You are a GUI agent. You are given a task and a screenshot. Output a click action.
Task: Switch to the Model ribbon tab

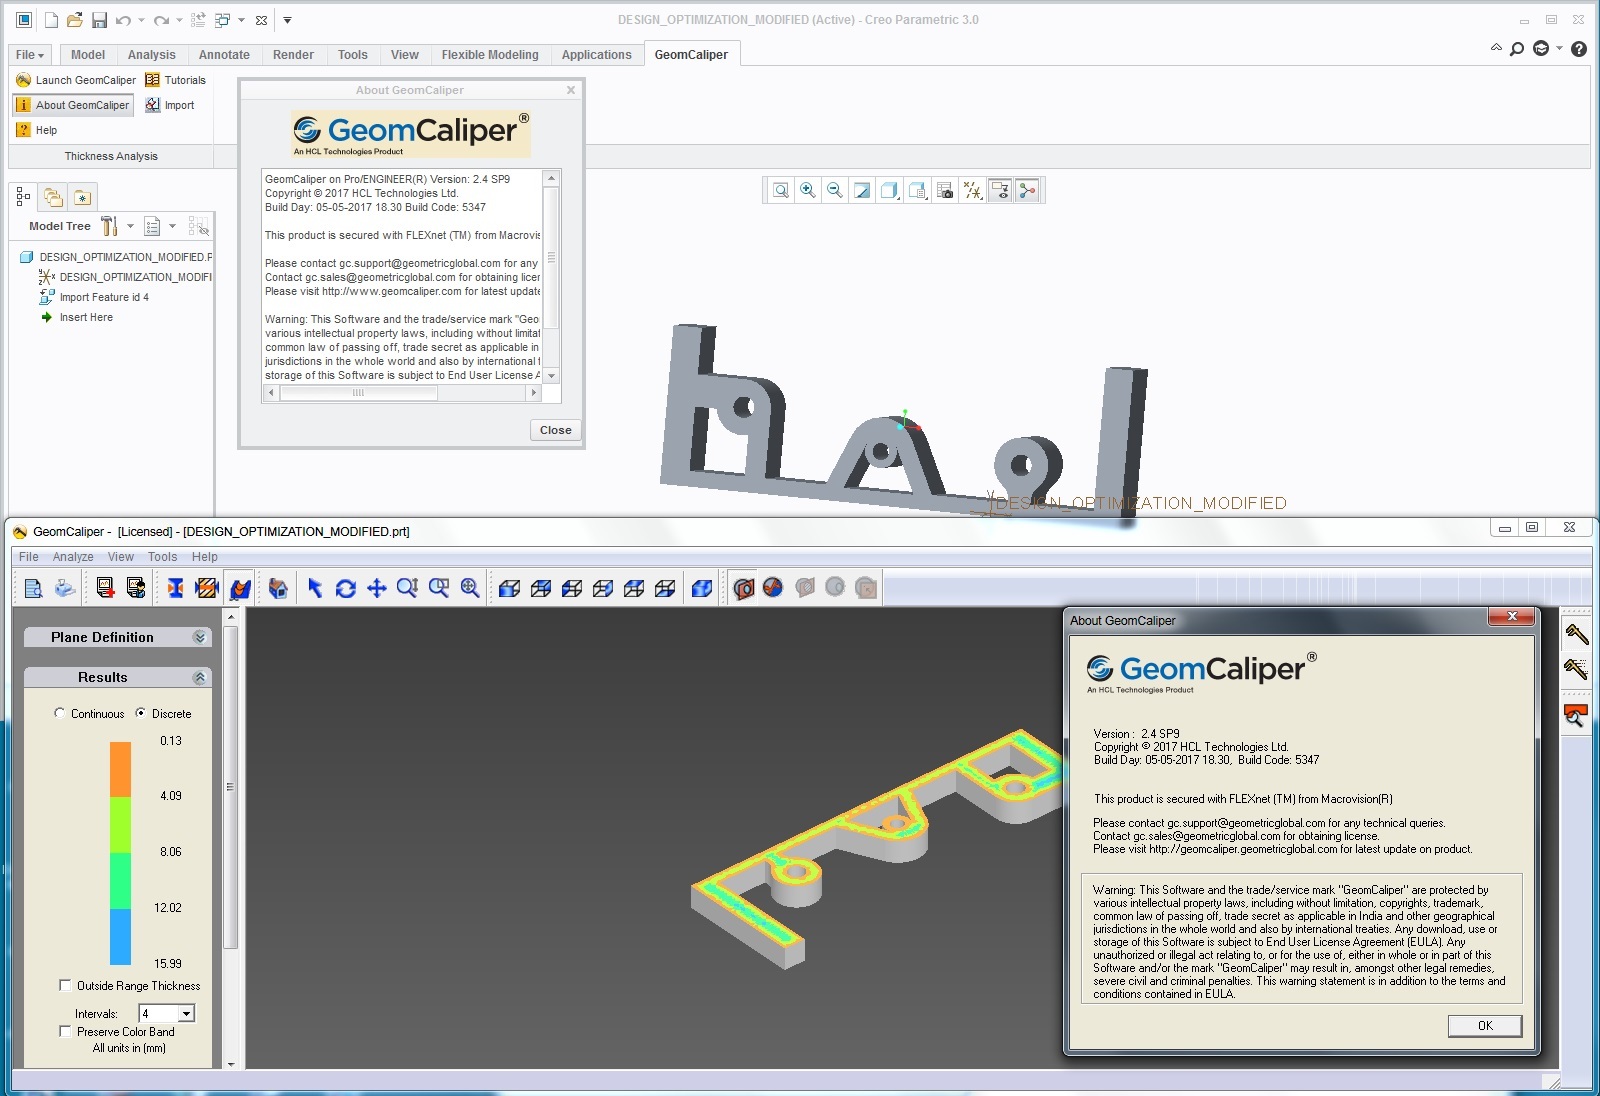tap(88, 55)
